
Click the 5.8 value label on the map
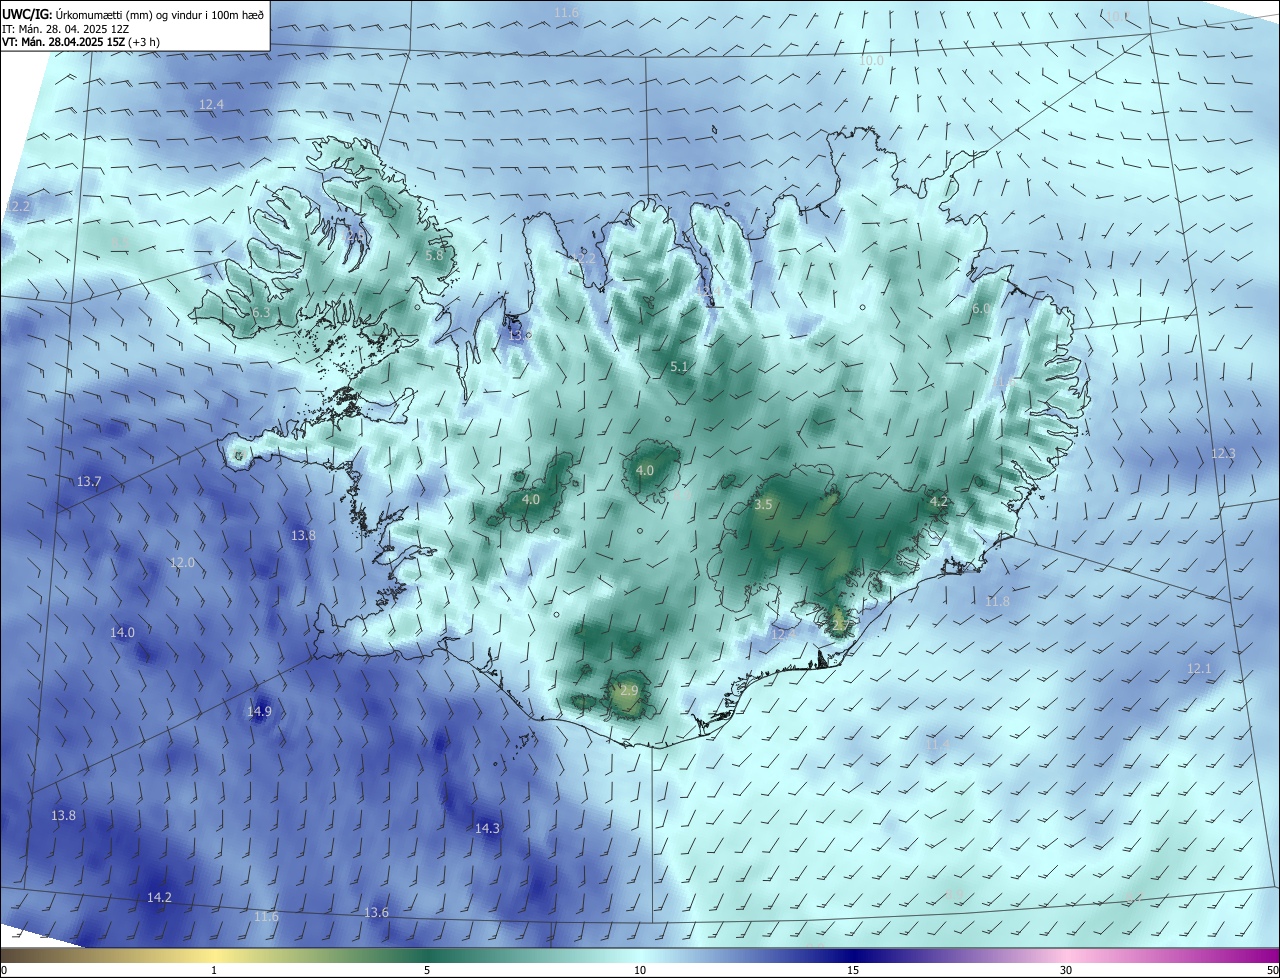[434, 255]
